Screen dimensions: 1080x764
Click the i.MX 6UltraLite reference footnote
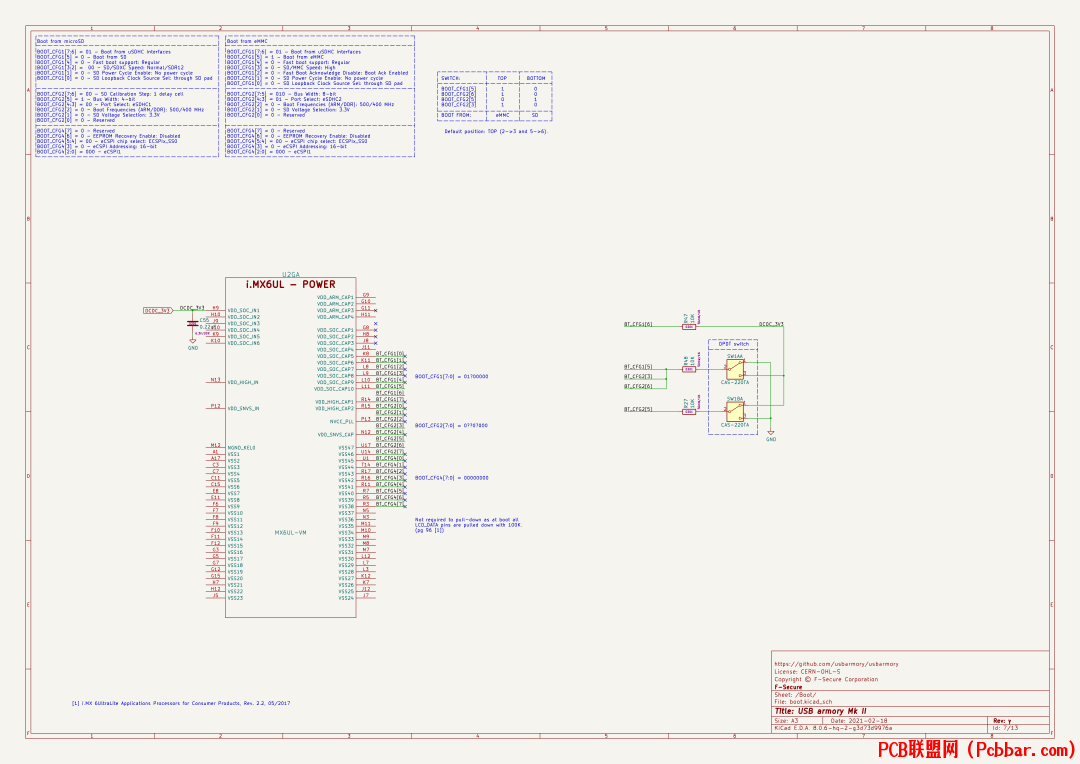click(x=181, y=703)
